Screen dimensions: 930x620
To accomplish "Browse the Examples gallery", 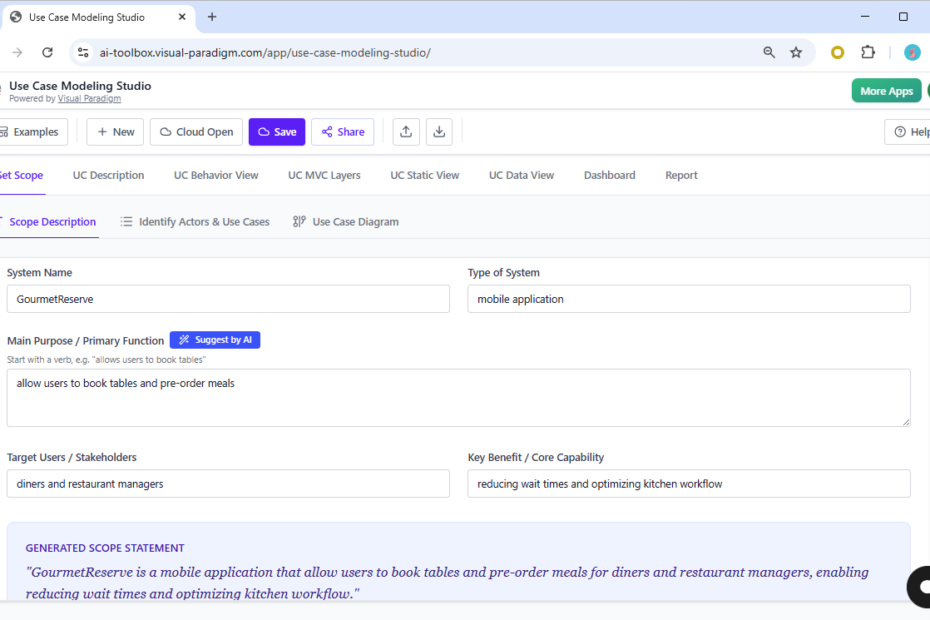I will (x=33, y=131).
